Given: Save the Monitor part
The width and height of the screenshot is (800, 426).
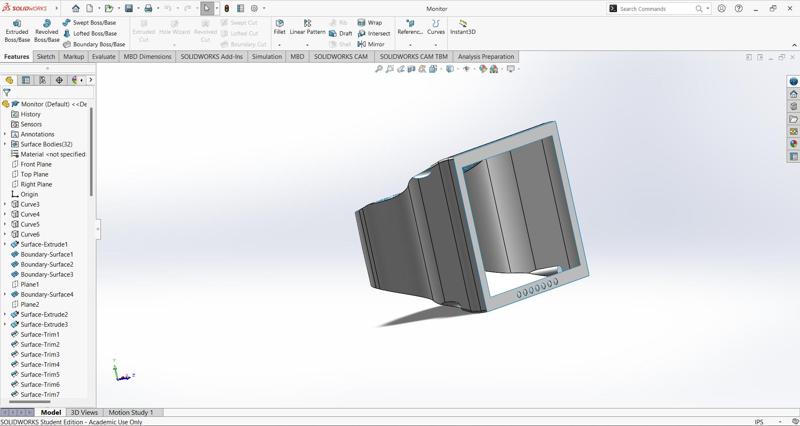Looking at the screenshot, I should (x=129, y=9).
